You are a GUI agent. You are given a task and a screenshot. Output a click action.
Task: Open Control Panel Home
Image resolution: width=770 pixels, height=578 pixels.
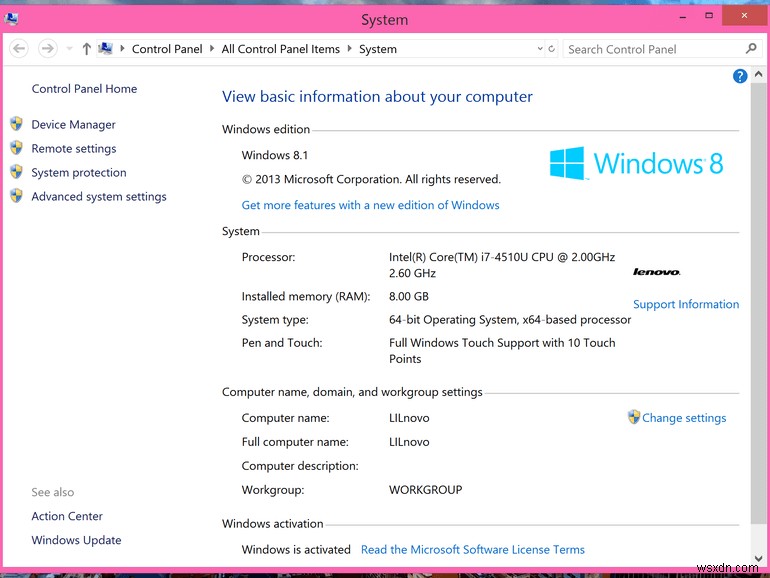[x=84, y=89]
